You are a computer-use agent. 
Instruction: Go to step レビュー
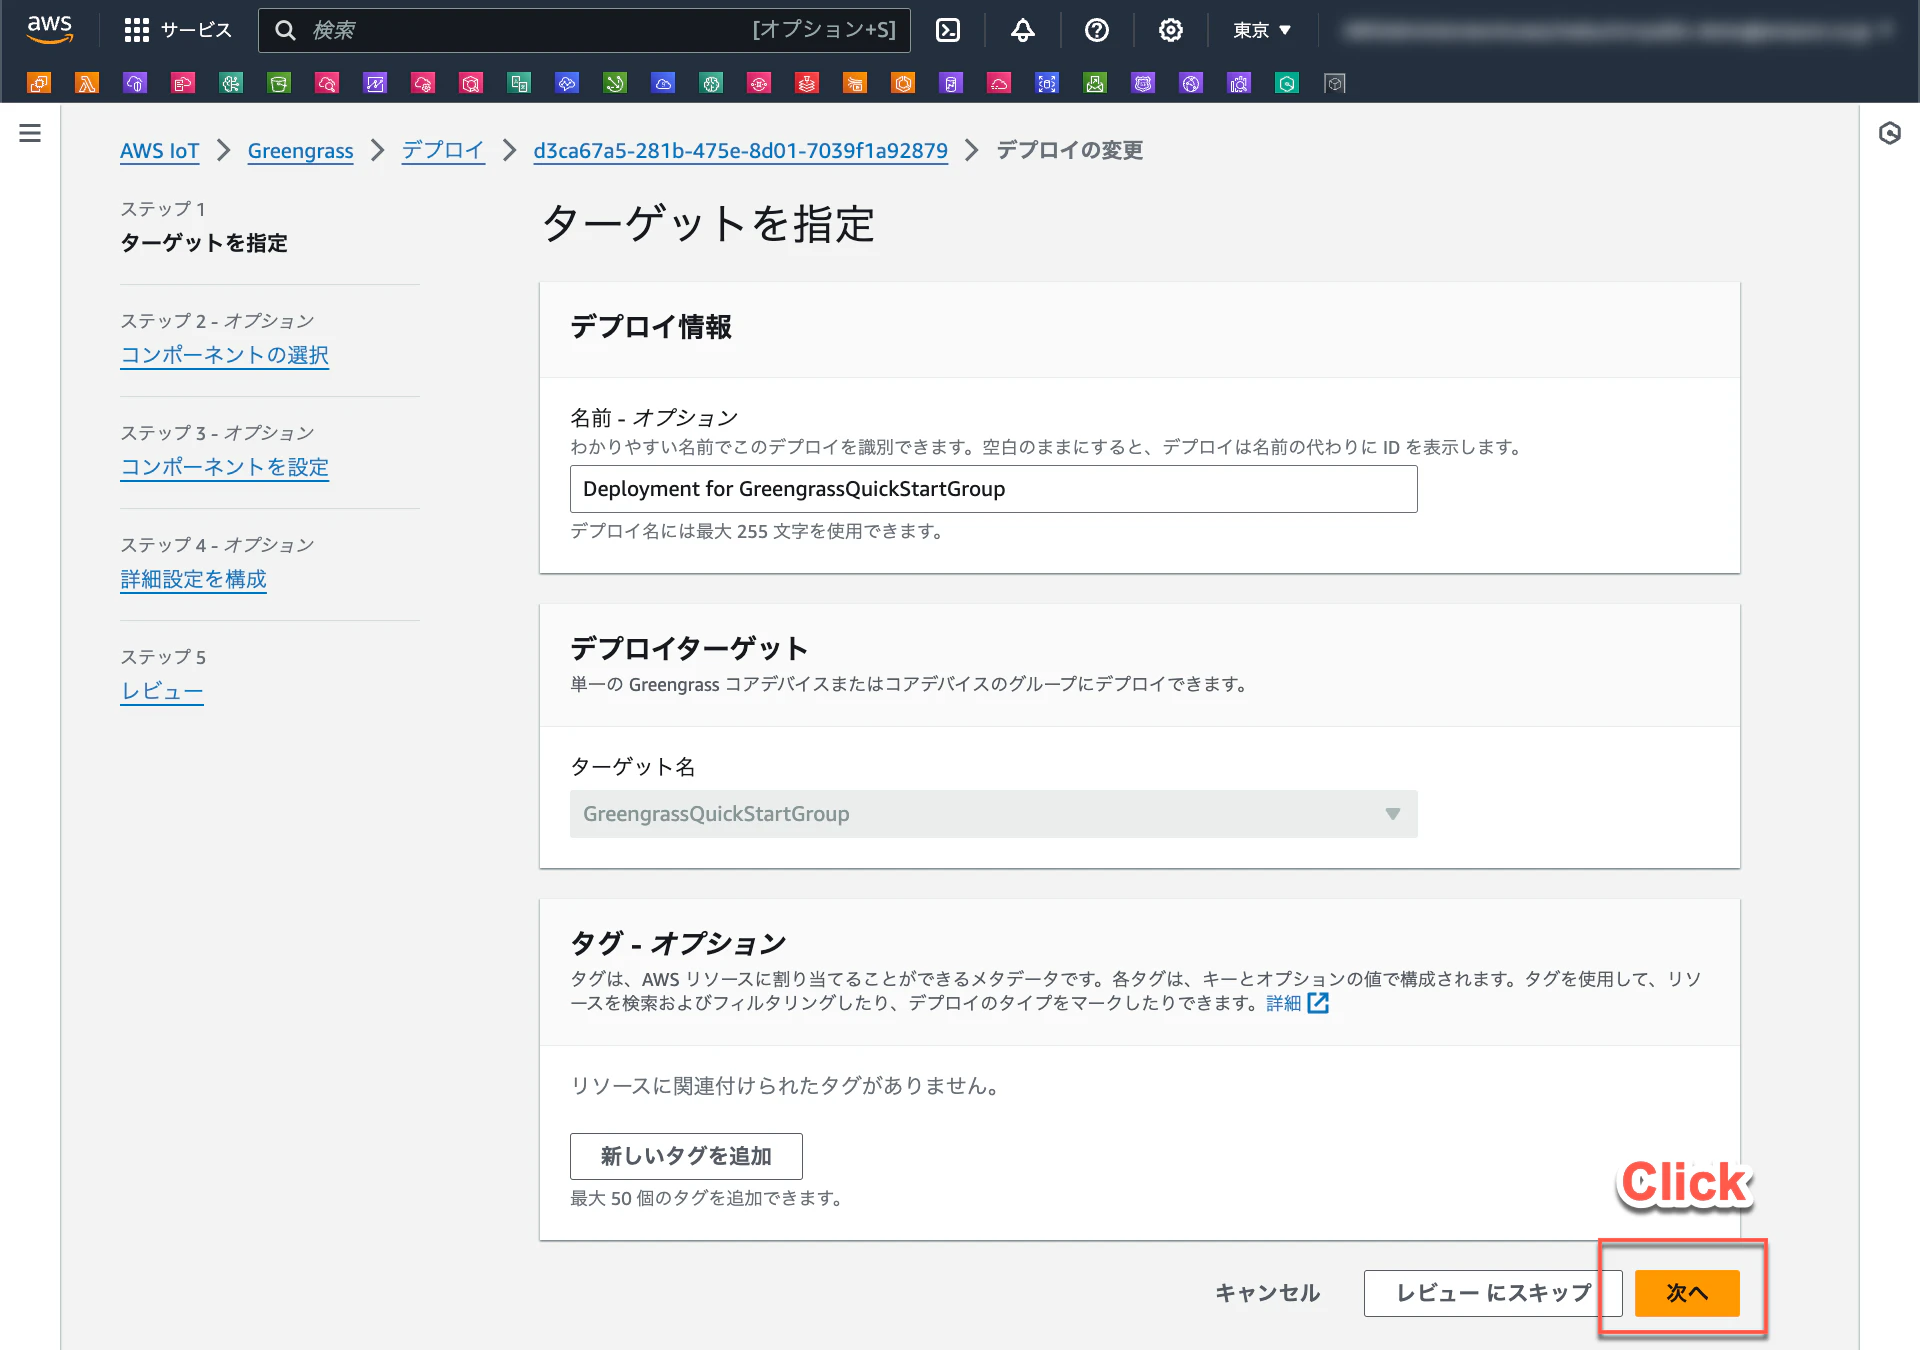[x=161, y=691]
